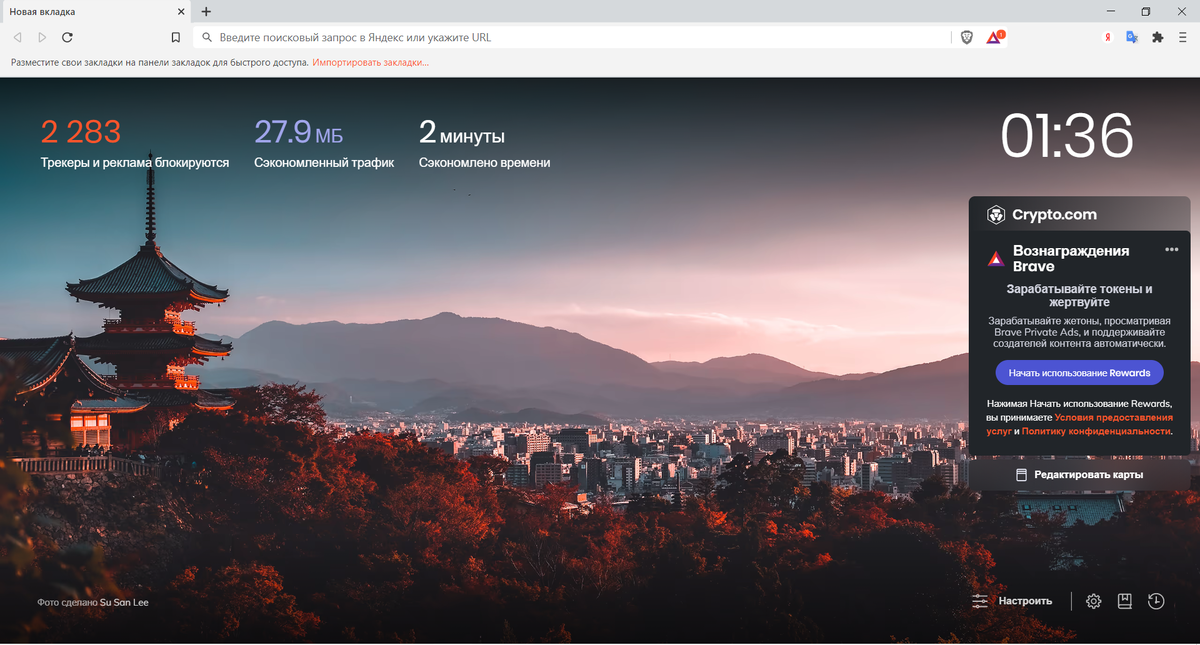
Task: Open the Google Translate extension icon
Action: [x=1132, y=37]
